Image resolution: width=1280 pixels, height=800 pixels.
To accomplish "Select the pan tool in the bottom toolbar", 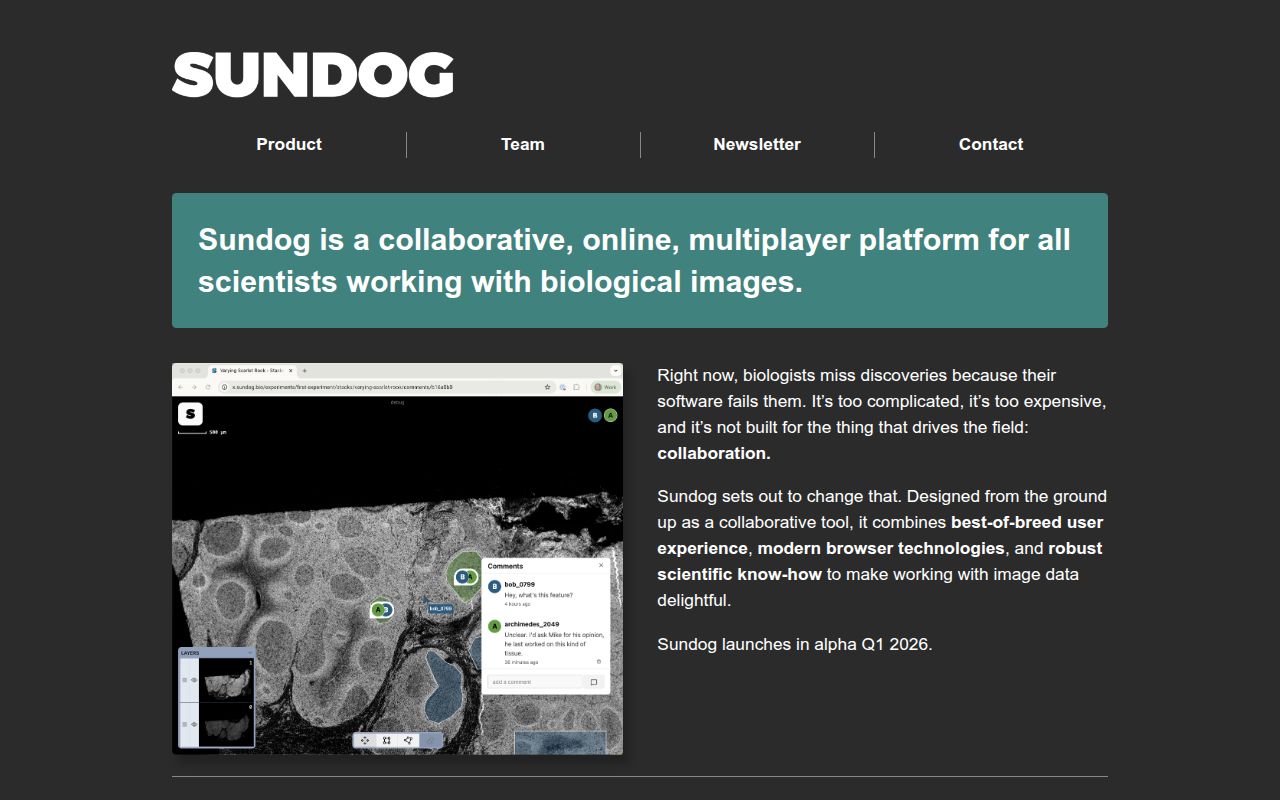I will click(x=364, y=740).
